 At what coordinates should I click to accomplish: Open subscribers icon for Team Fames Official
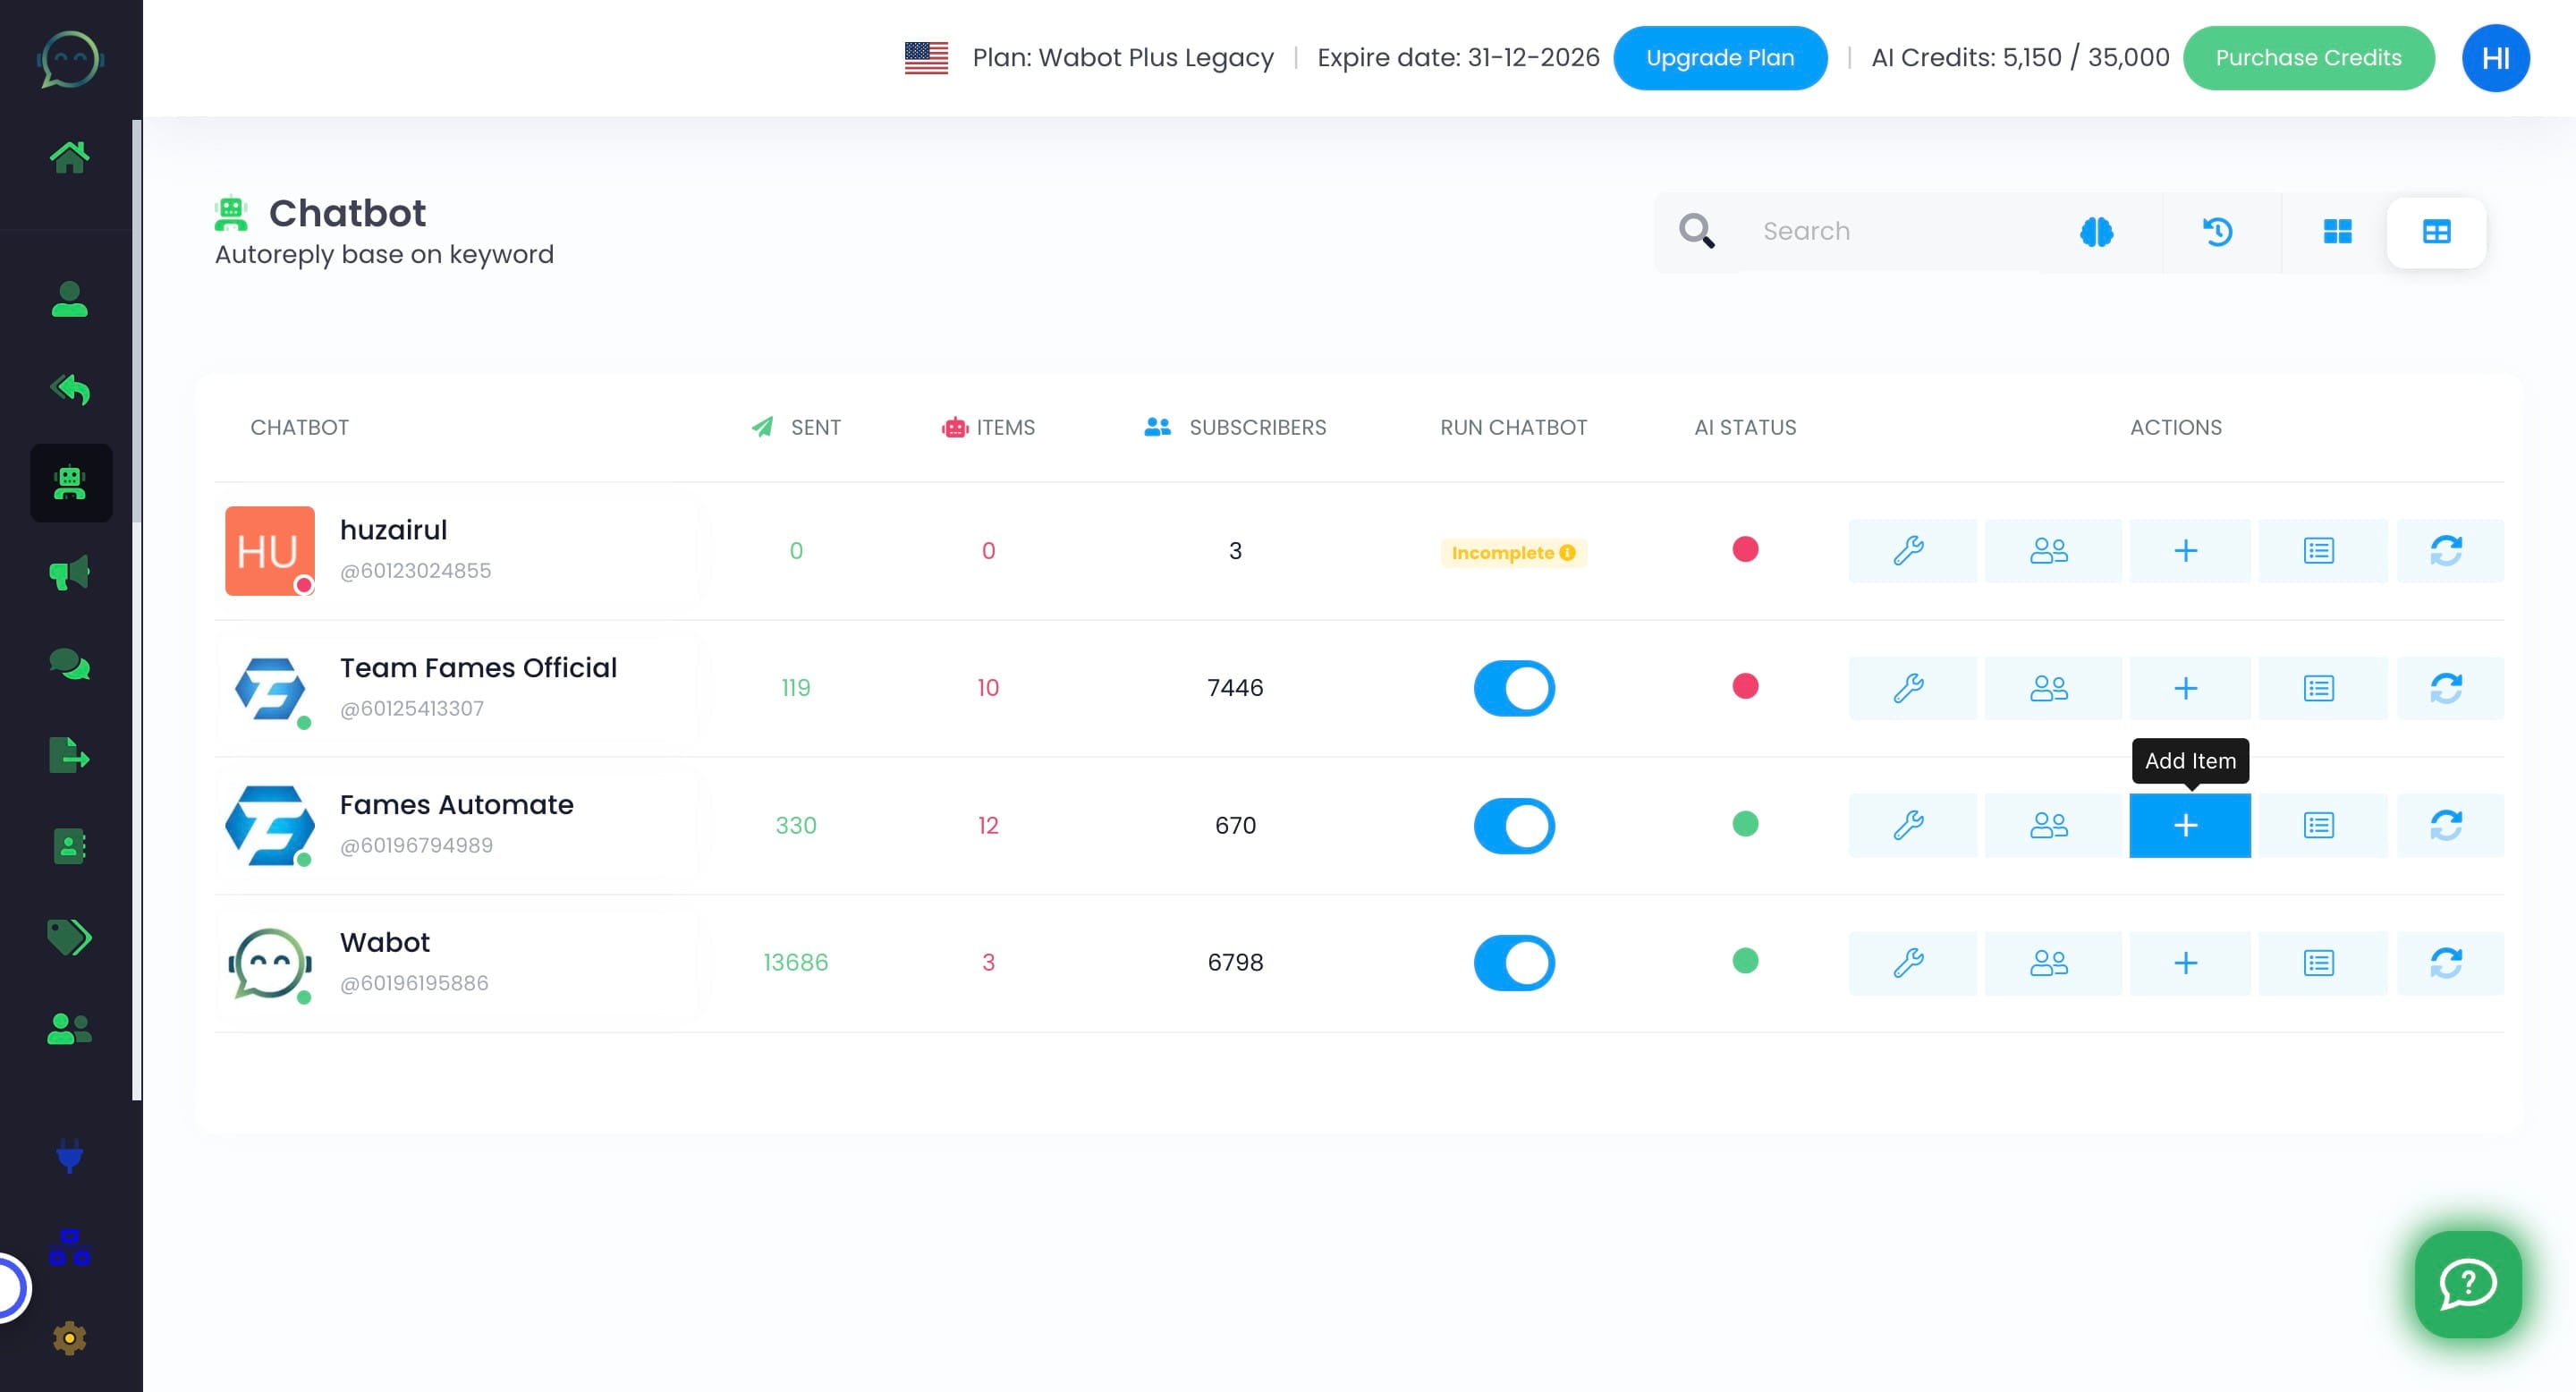point(2048,688)
